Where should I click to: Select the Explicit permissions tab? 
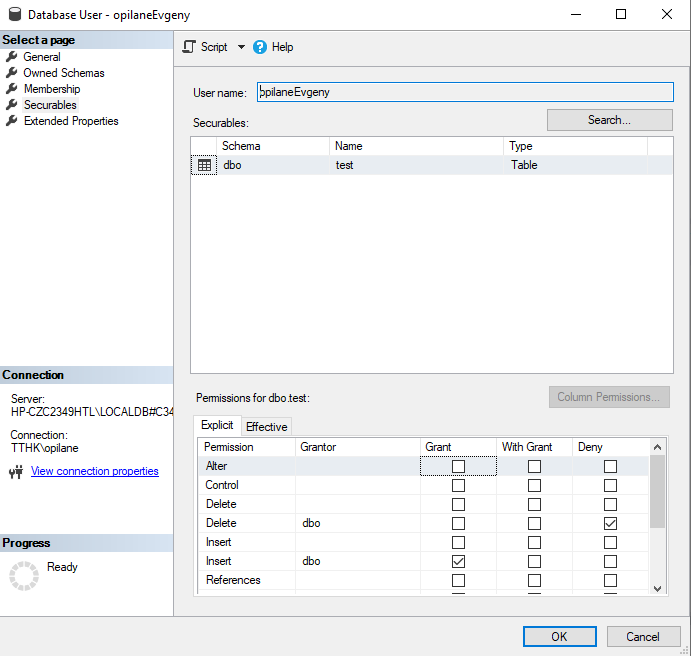(217, 426)
